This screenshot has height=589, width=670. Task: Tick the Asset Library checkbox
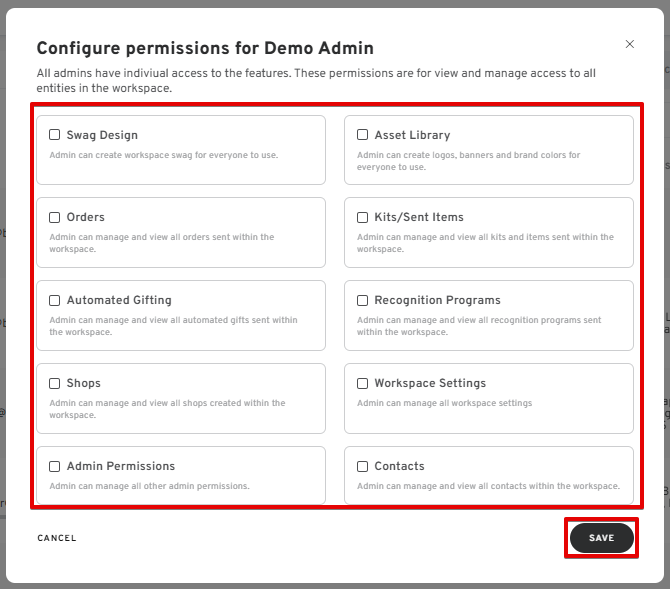[x=363, y=135]
